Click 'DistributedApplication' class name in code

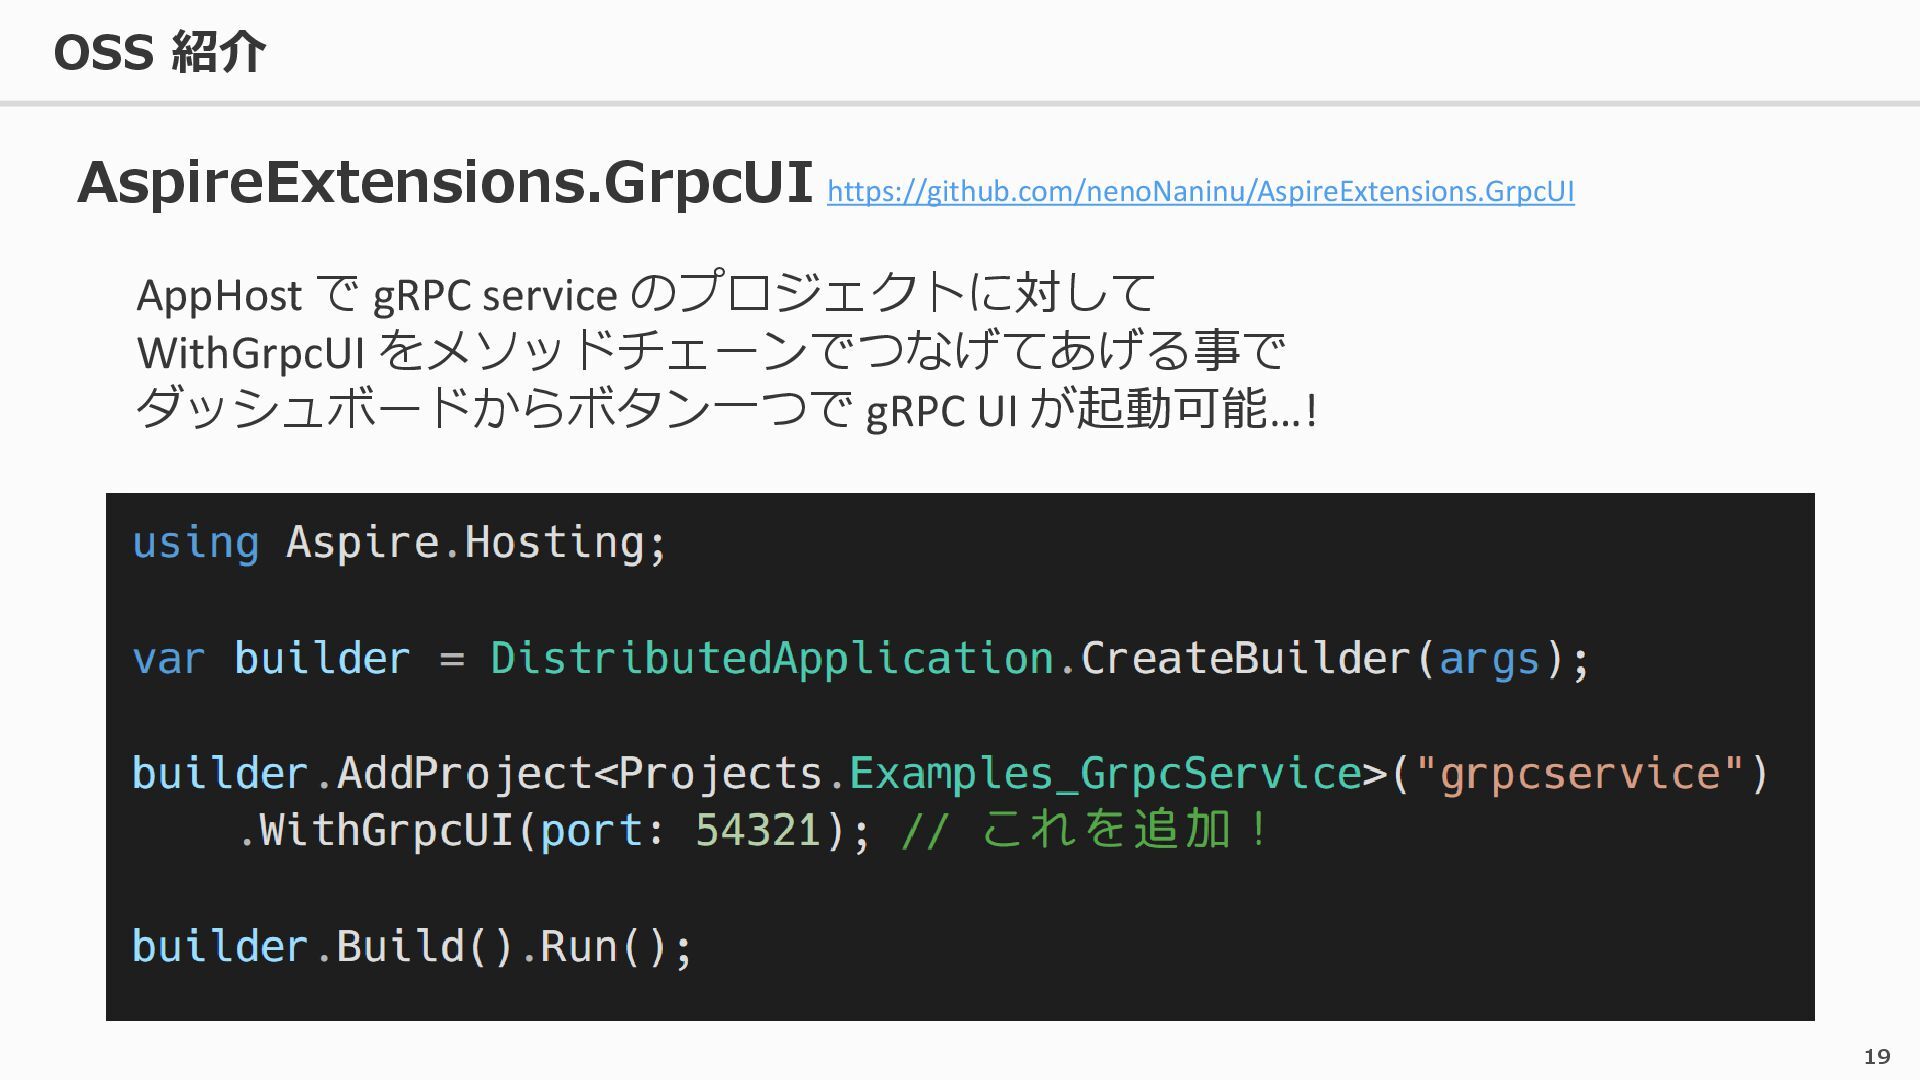(771, 659)
